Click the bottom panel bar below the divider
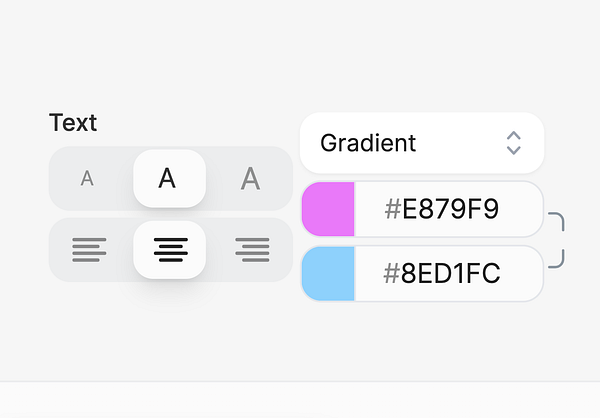The height and width of the screenshot is (418, 600). 300,400
